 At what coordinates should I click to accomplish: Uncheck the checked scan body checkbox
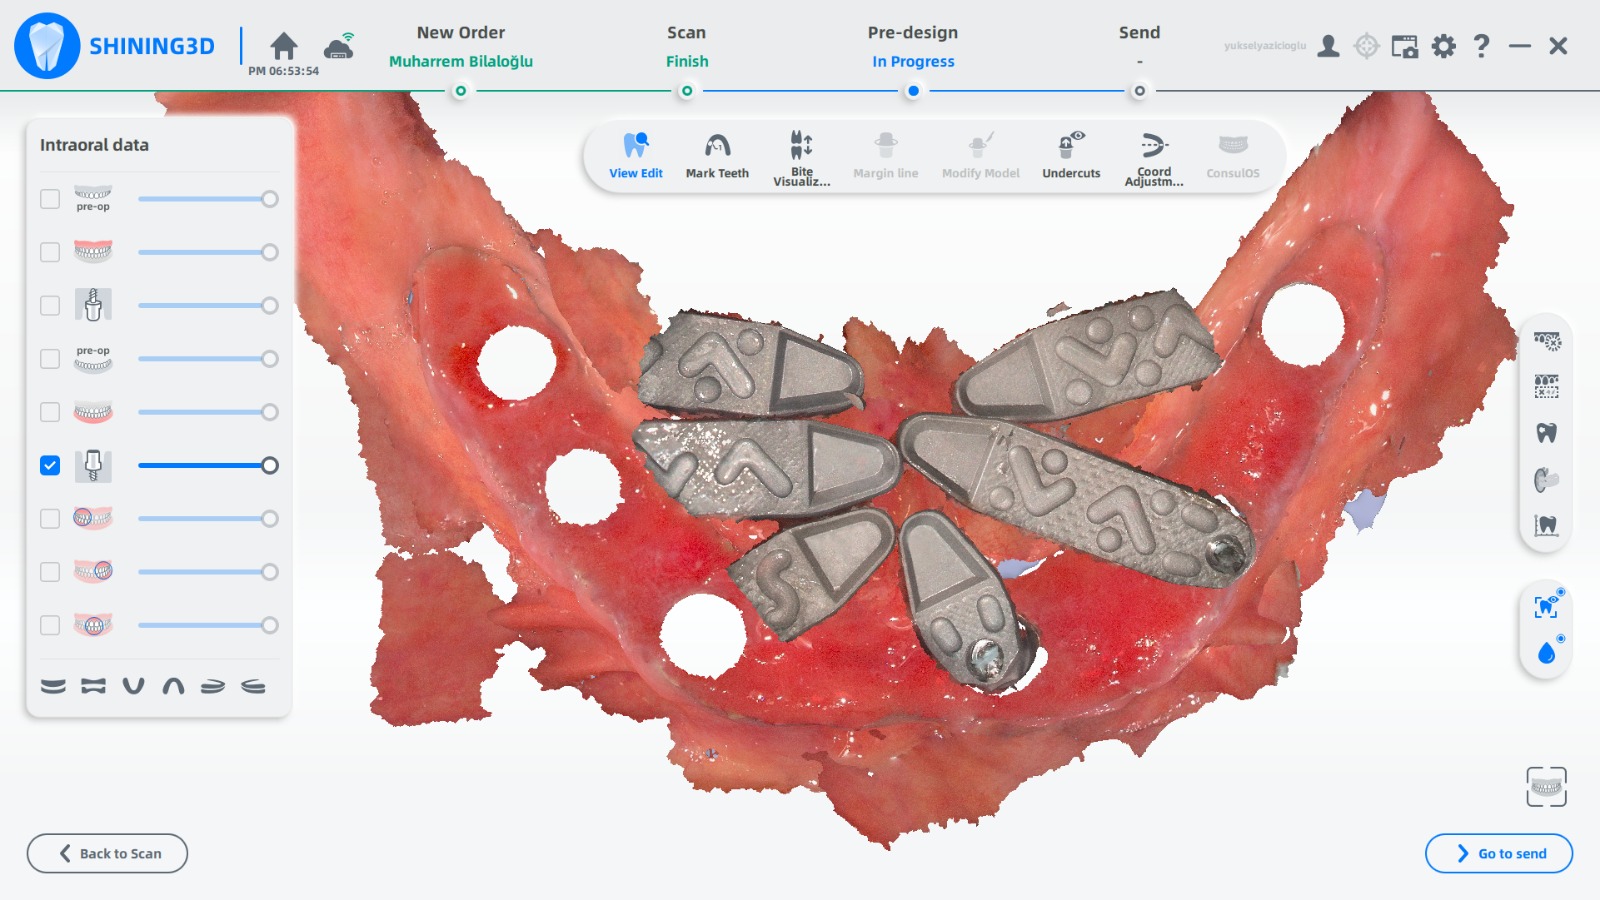click(50, 466)
